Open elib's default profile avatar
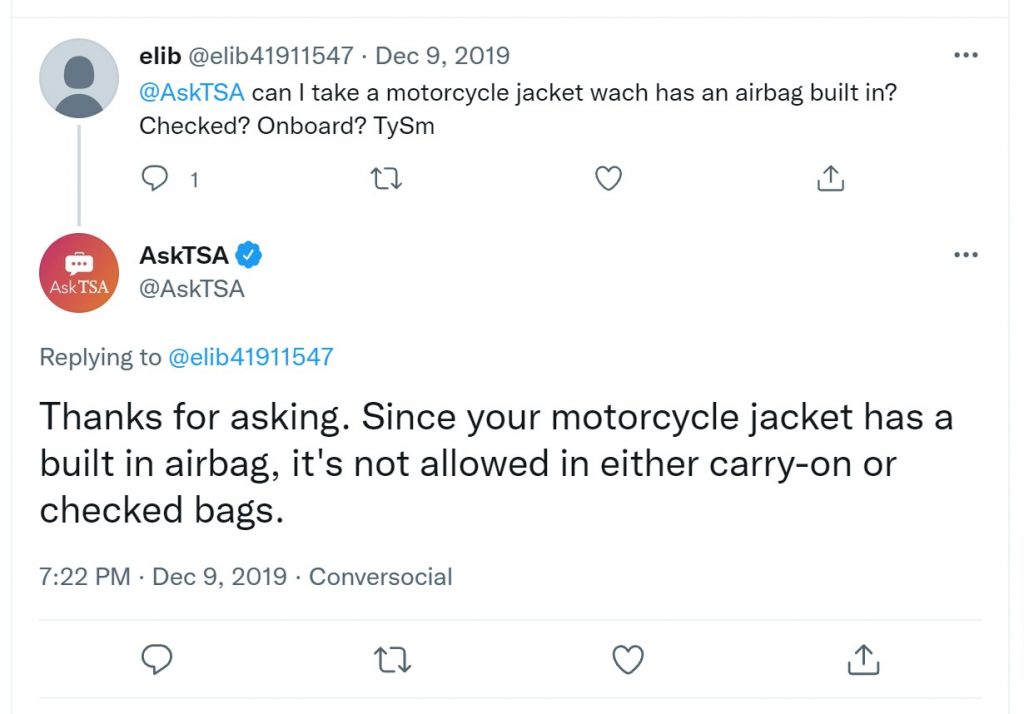The width and height of the screenshot is (1024, 714). (79, 78)
